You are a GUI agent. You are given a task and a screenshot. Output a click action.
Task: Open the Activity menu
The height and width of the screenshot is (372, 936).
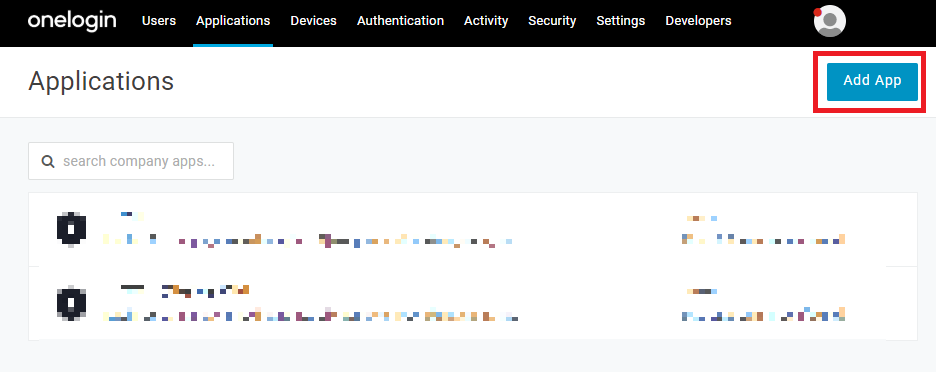coord(486,21)
